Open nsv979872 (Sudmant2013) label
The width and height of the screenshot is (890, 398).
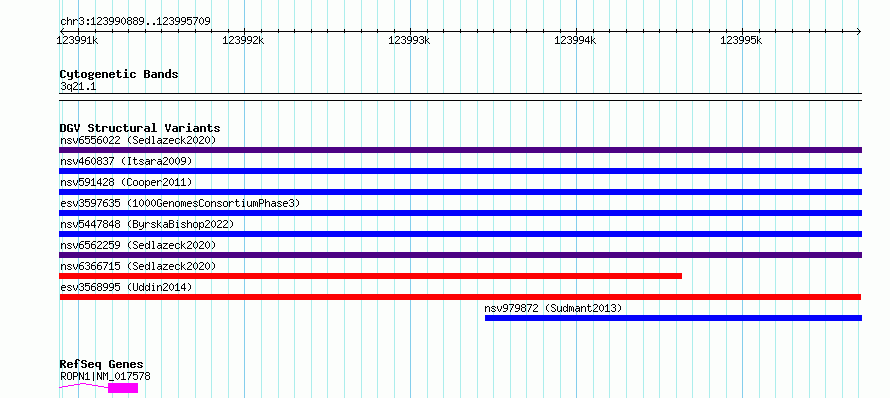tap(553, 308)
